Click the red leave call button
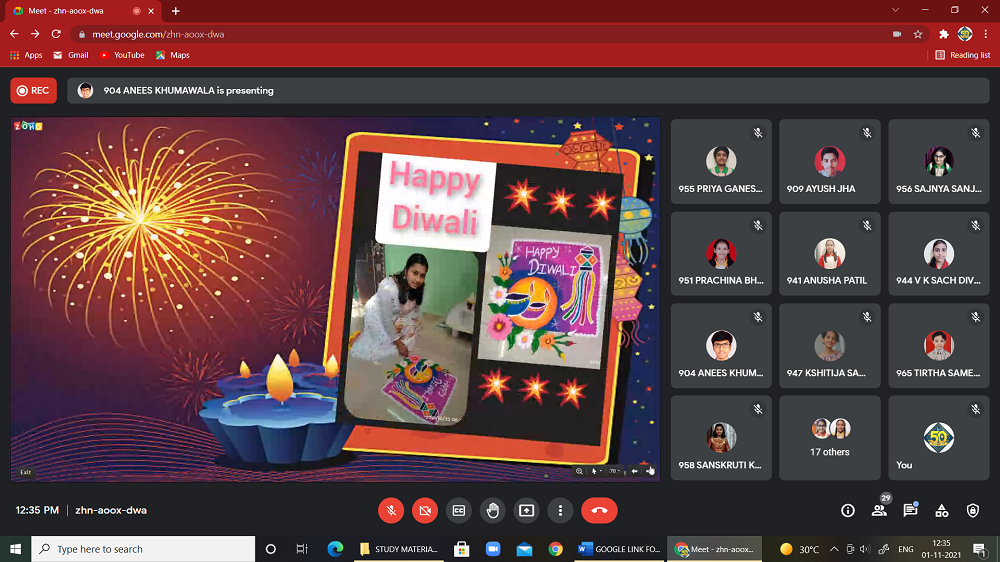The image size is (1000, 562). pos(599,510)
